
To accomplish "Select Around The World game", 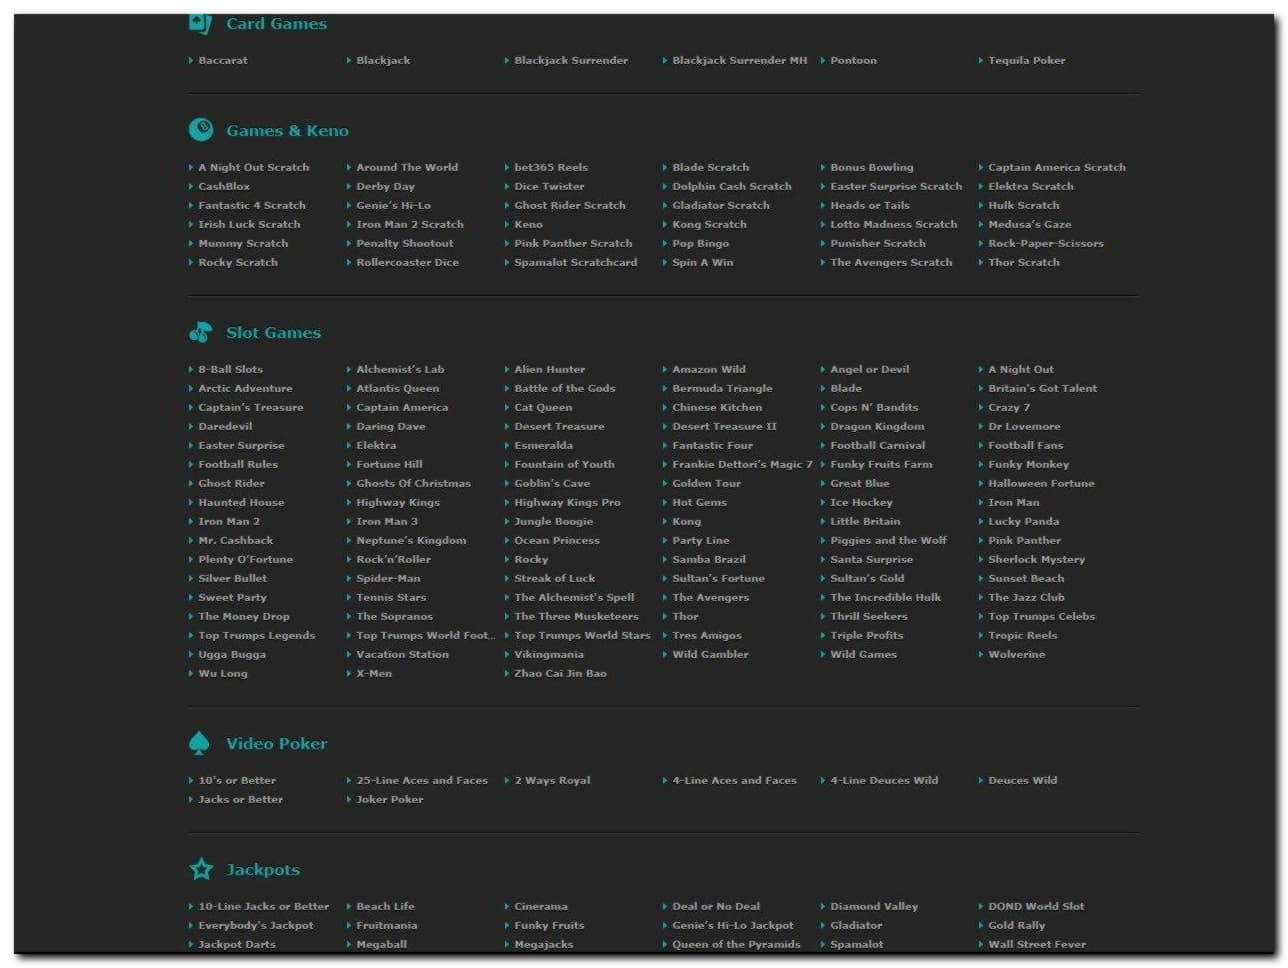I will click(407, 168).
